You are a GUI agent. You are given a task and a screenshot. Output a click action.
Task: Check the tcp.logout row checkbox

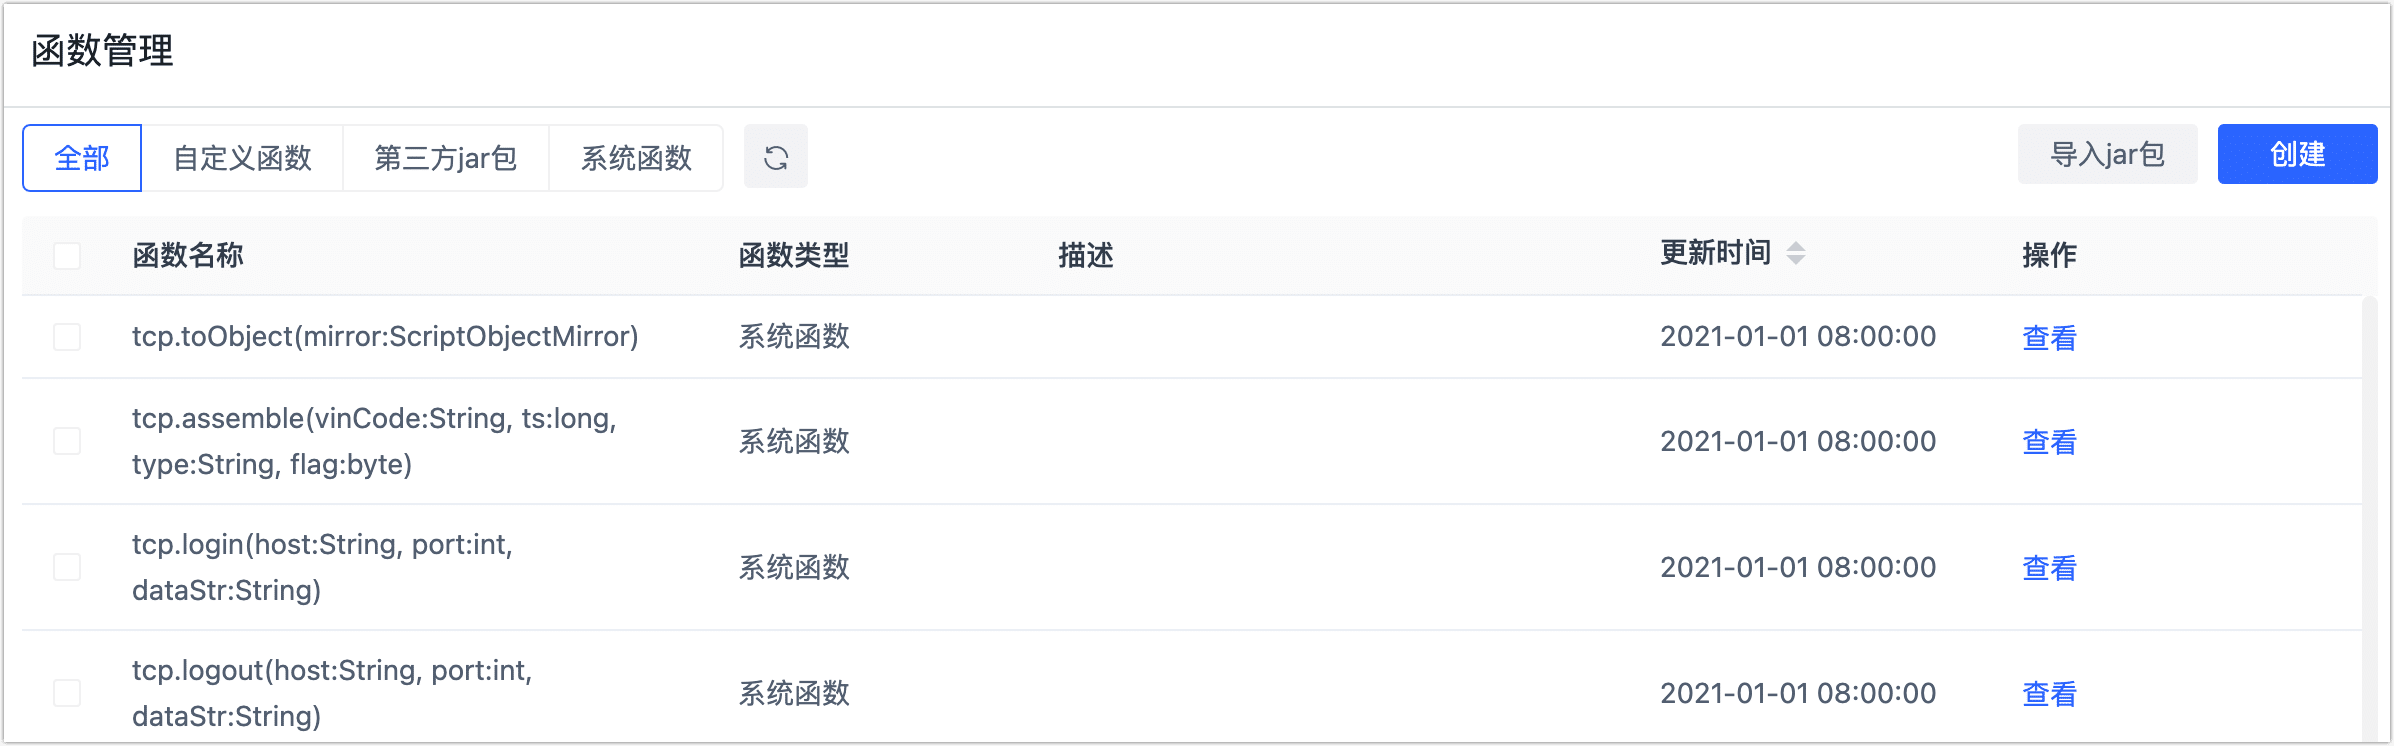(67, 693)
